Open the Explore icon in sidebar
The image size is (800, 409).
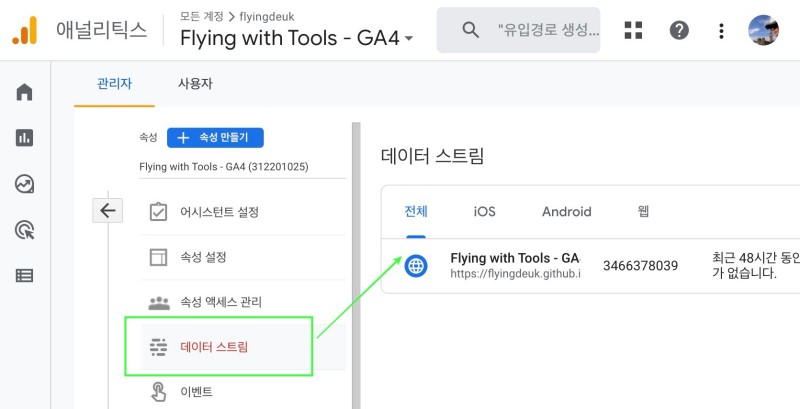point(25,184)
